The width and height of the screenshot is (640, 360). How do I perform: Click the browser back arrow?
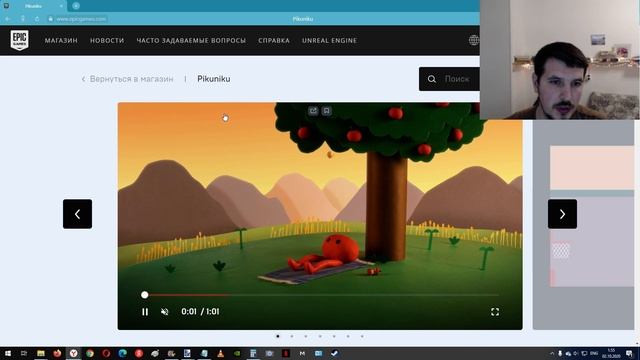click(8, 19)
